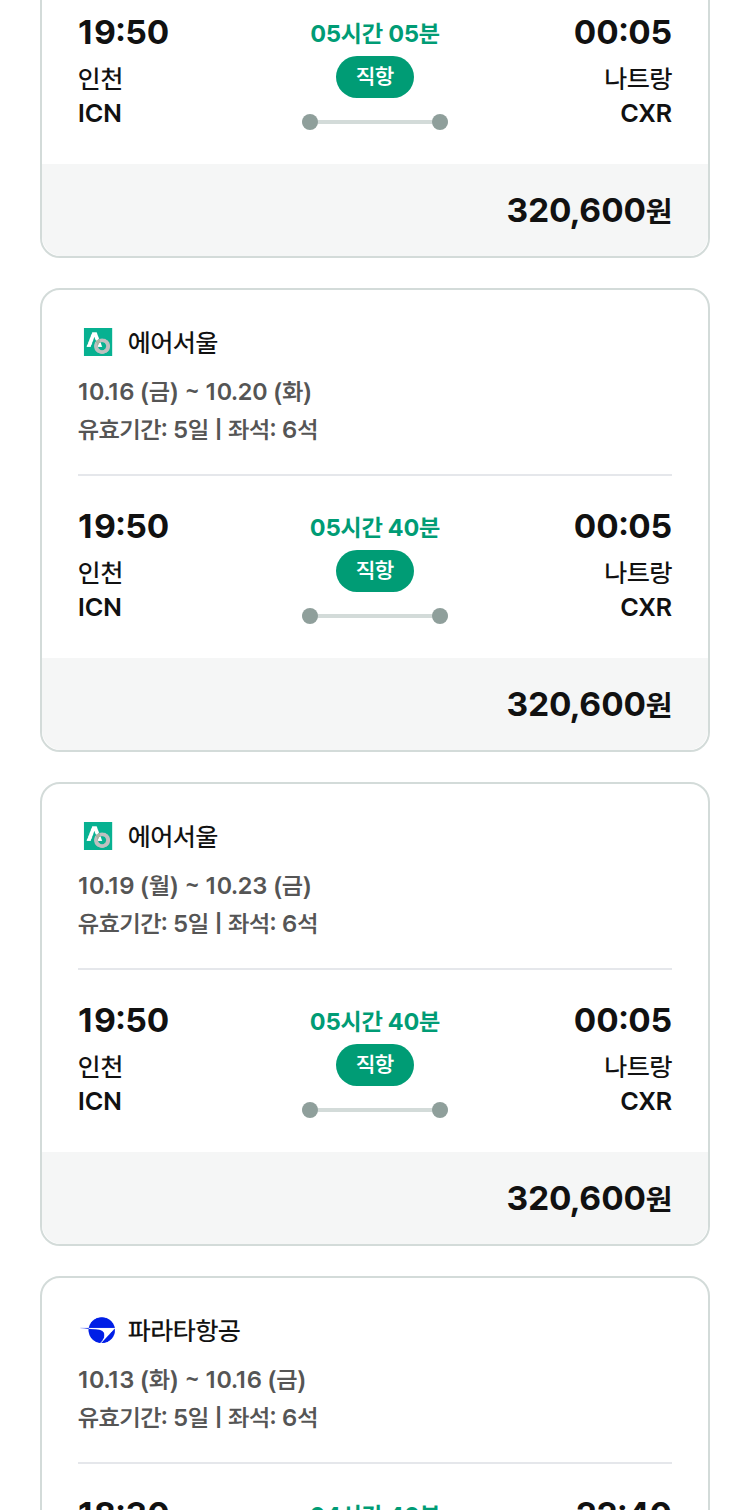The image size is (750, 1510).
Task: Select the 직항 badge on 05시간 05분 flight
Action: [x=375, y=77]
